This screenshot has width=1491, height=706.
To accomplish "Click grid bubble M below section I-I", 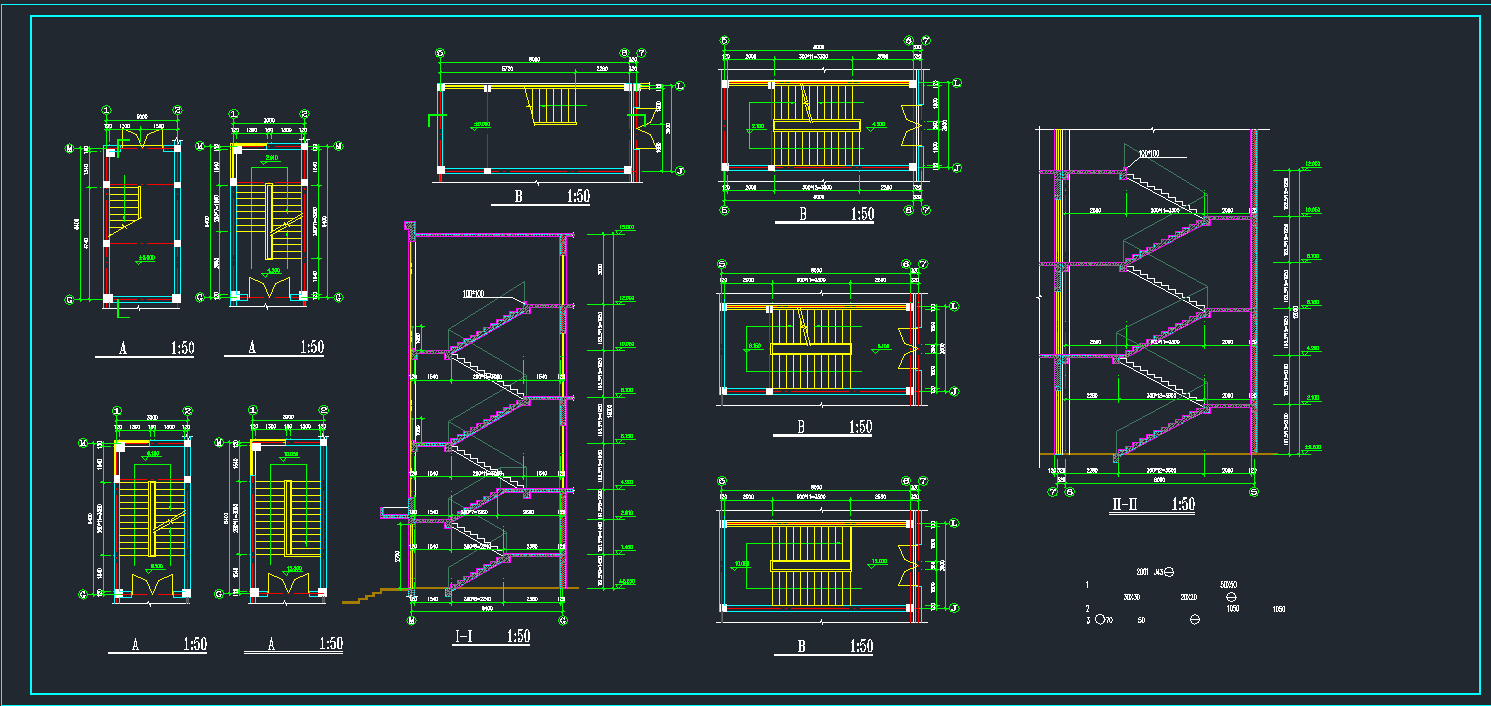I will point(411,621).
